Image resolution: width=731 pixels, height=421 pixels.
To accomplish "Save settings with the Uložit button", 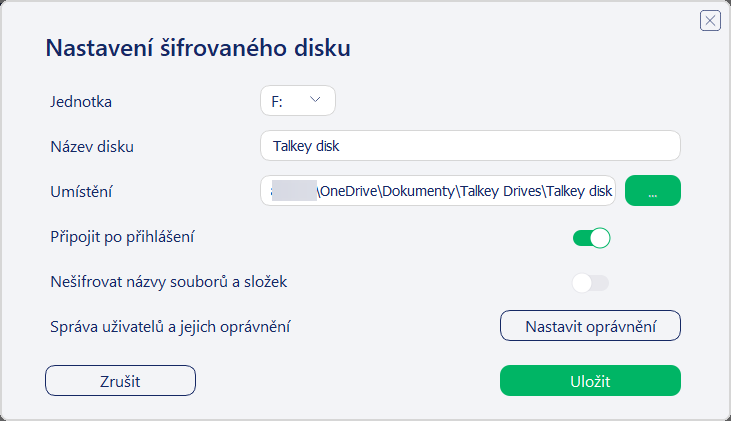I will pos(590,381).
